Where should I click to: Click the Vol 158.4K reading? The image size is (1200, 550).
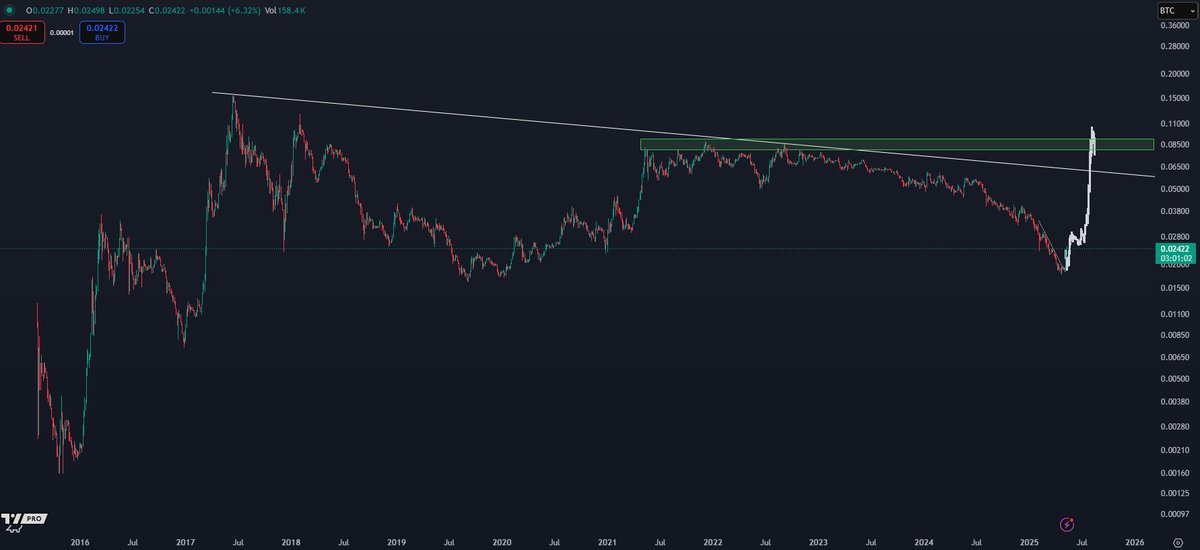pyautogui.click(x=286, y=11)
